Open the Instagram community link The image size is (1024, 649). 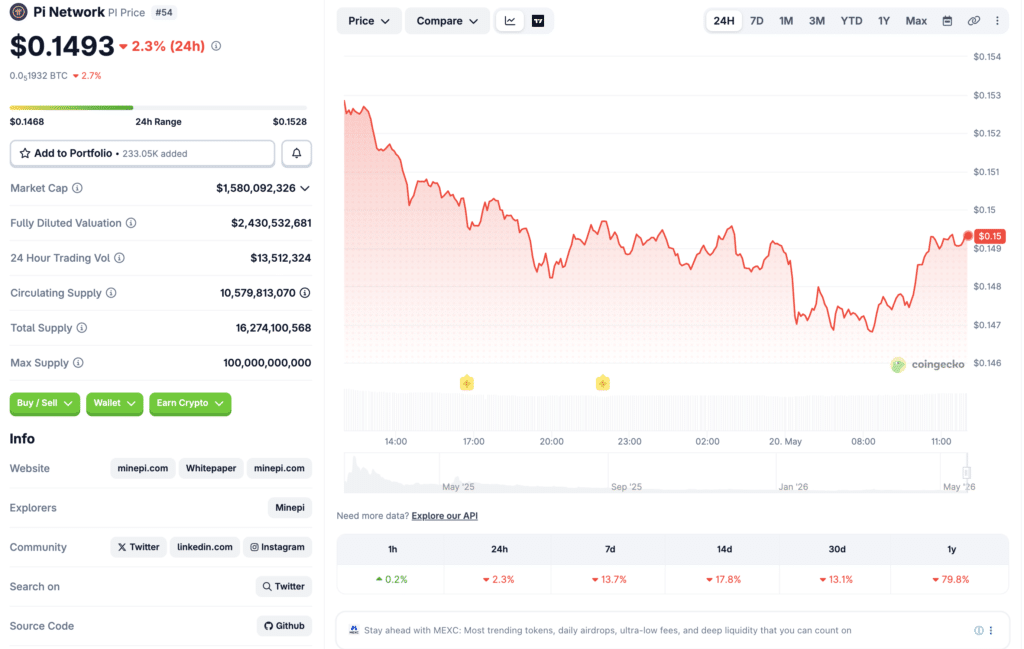[x=278, y=547]
